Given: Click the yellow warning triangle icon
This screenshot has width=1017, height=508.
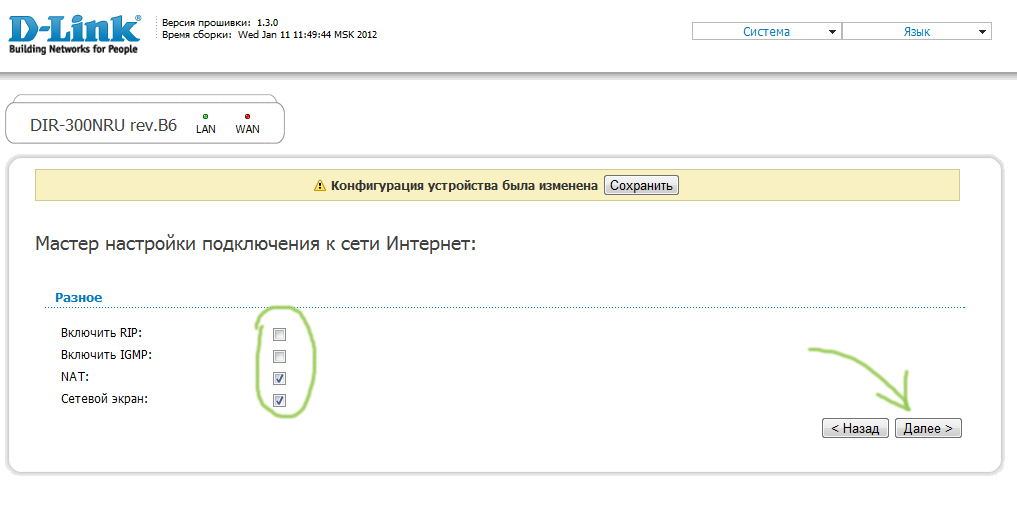Looking at the screenshot, I should (x=320, y=186).
